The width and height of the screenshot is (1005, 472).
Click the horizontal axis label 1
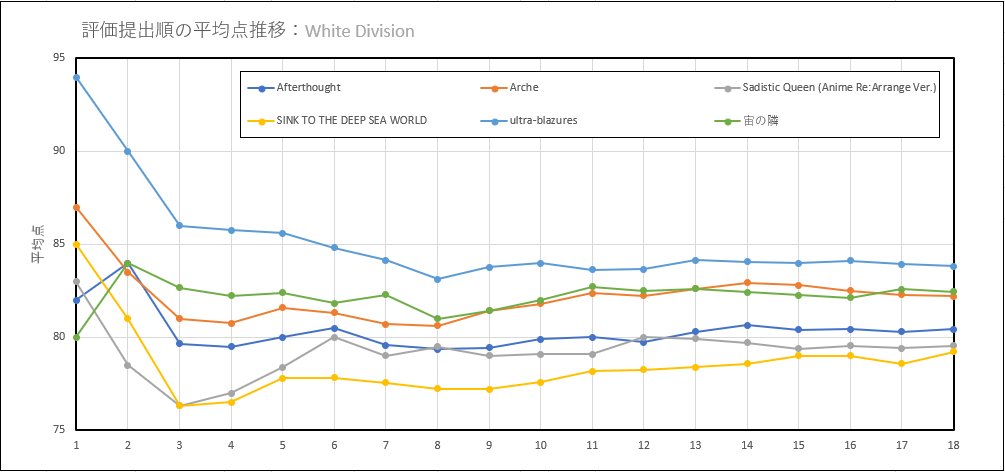[x=76, y=444]
